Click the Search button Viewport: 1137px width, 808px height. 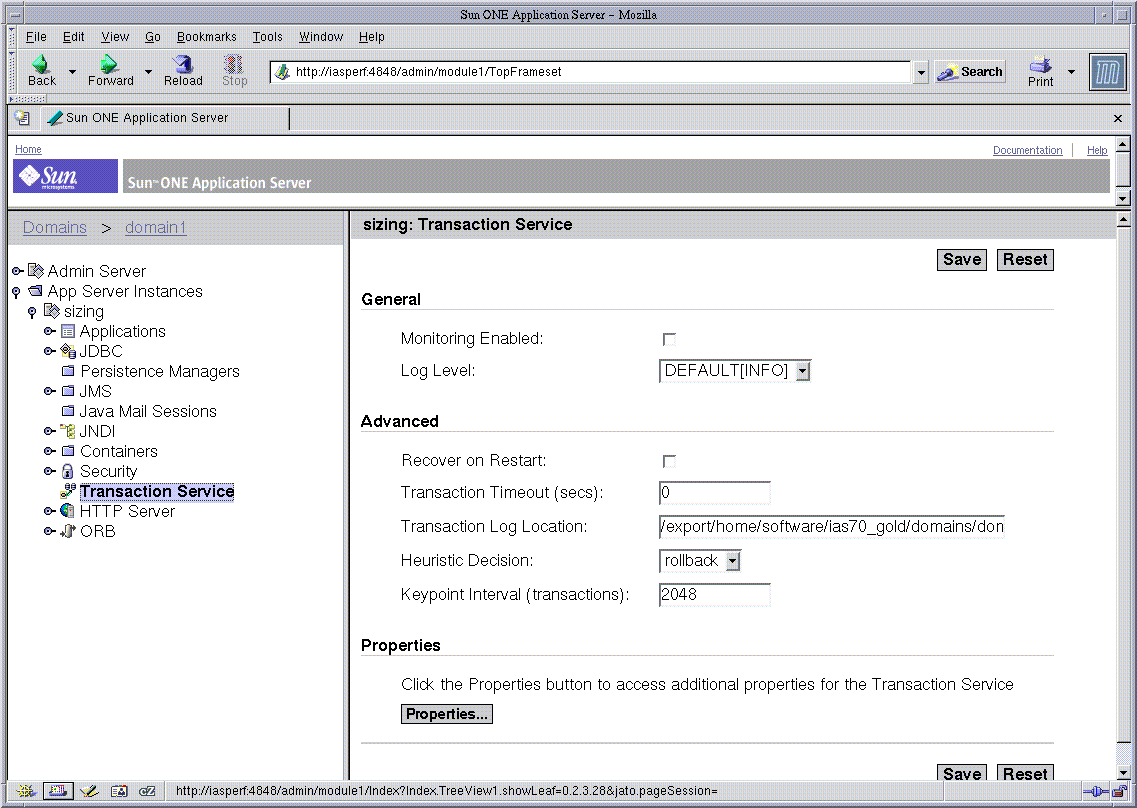970,72
